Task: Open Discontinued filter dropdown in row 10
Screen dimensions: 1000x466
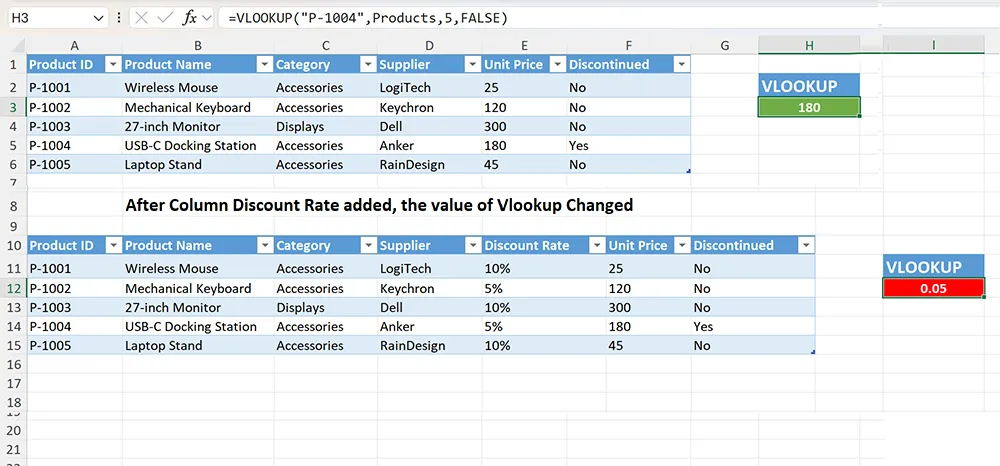Action: pyautogui.click(x=805, y=245)
